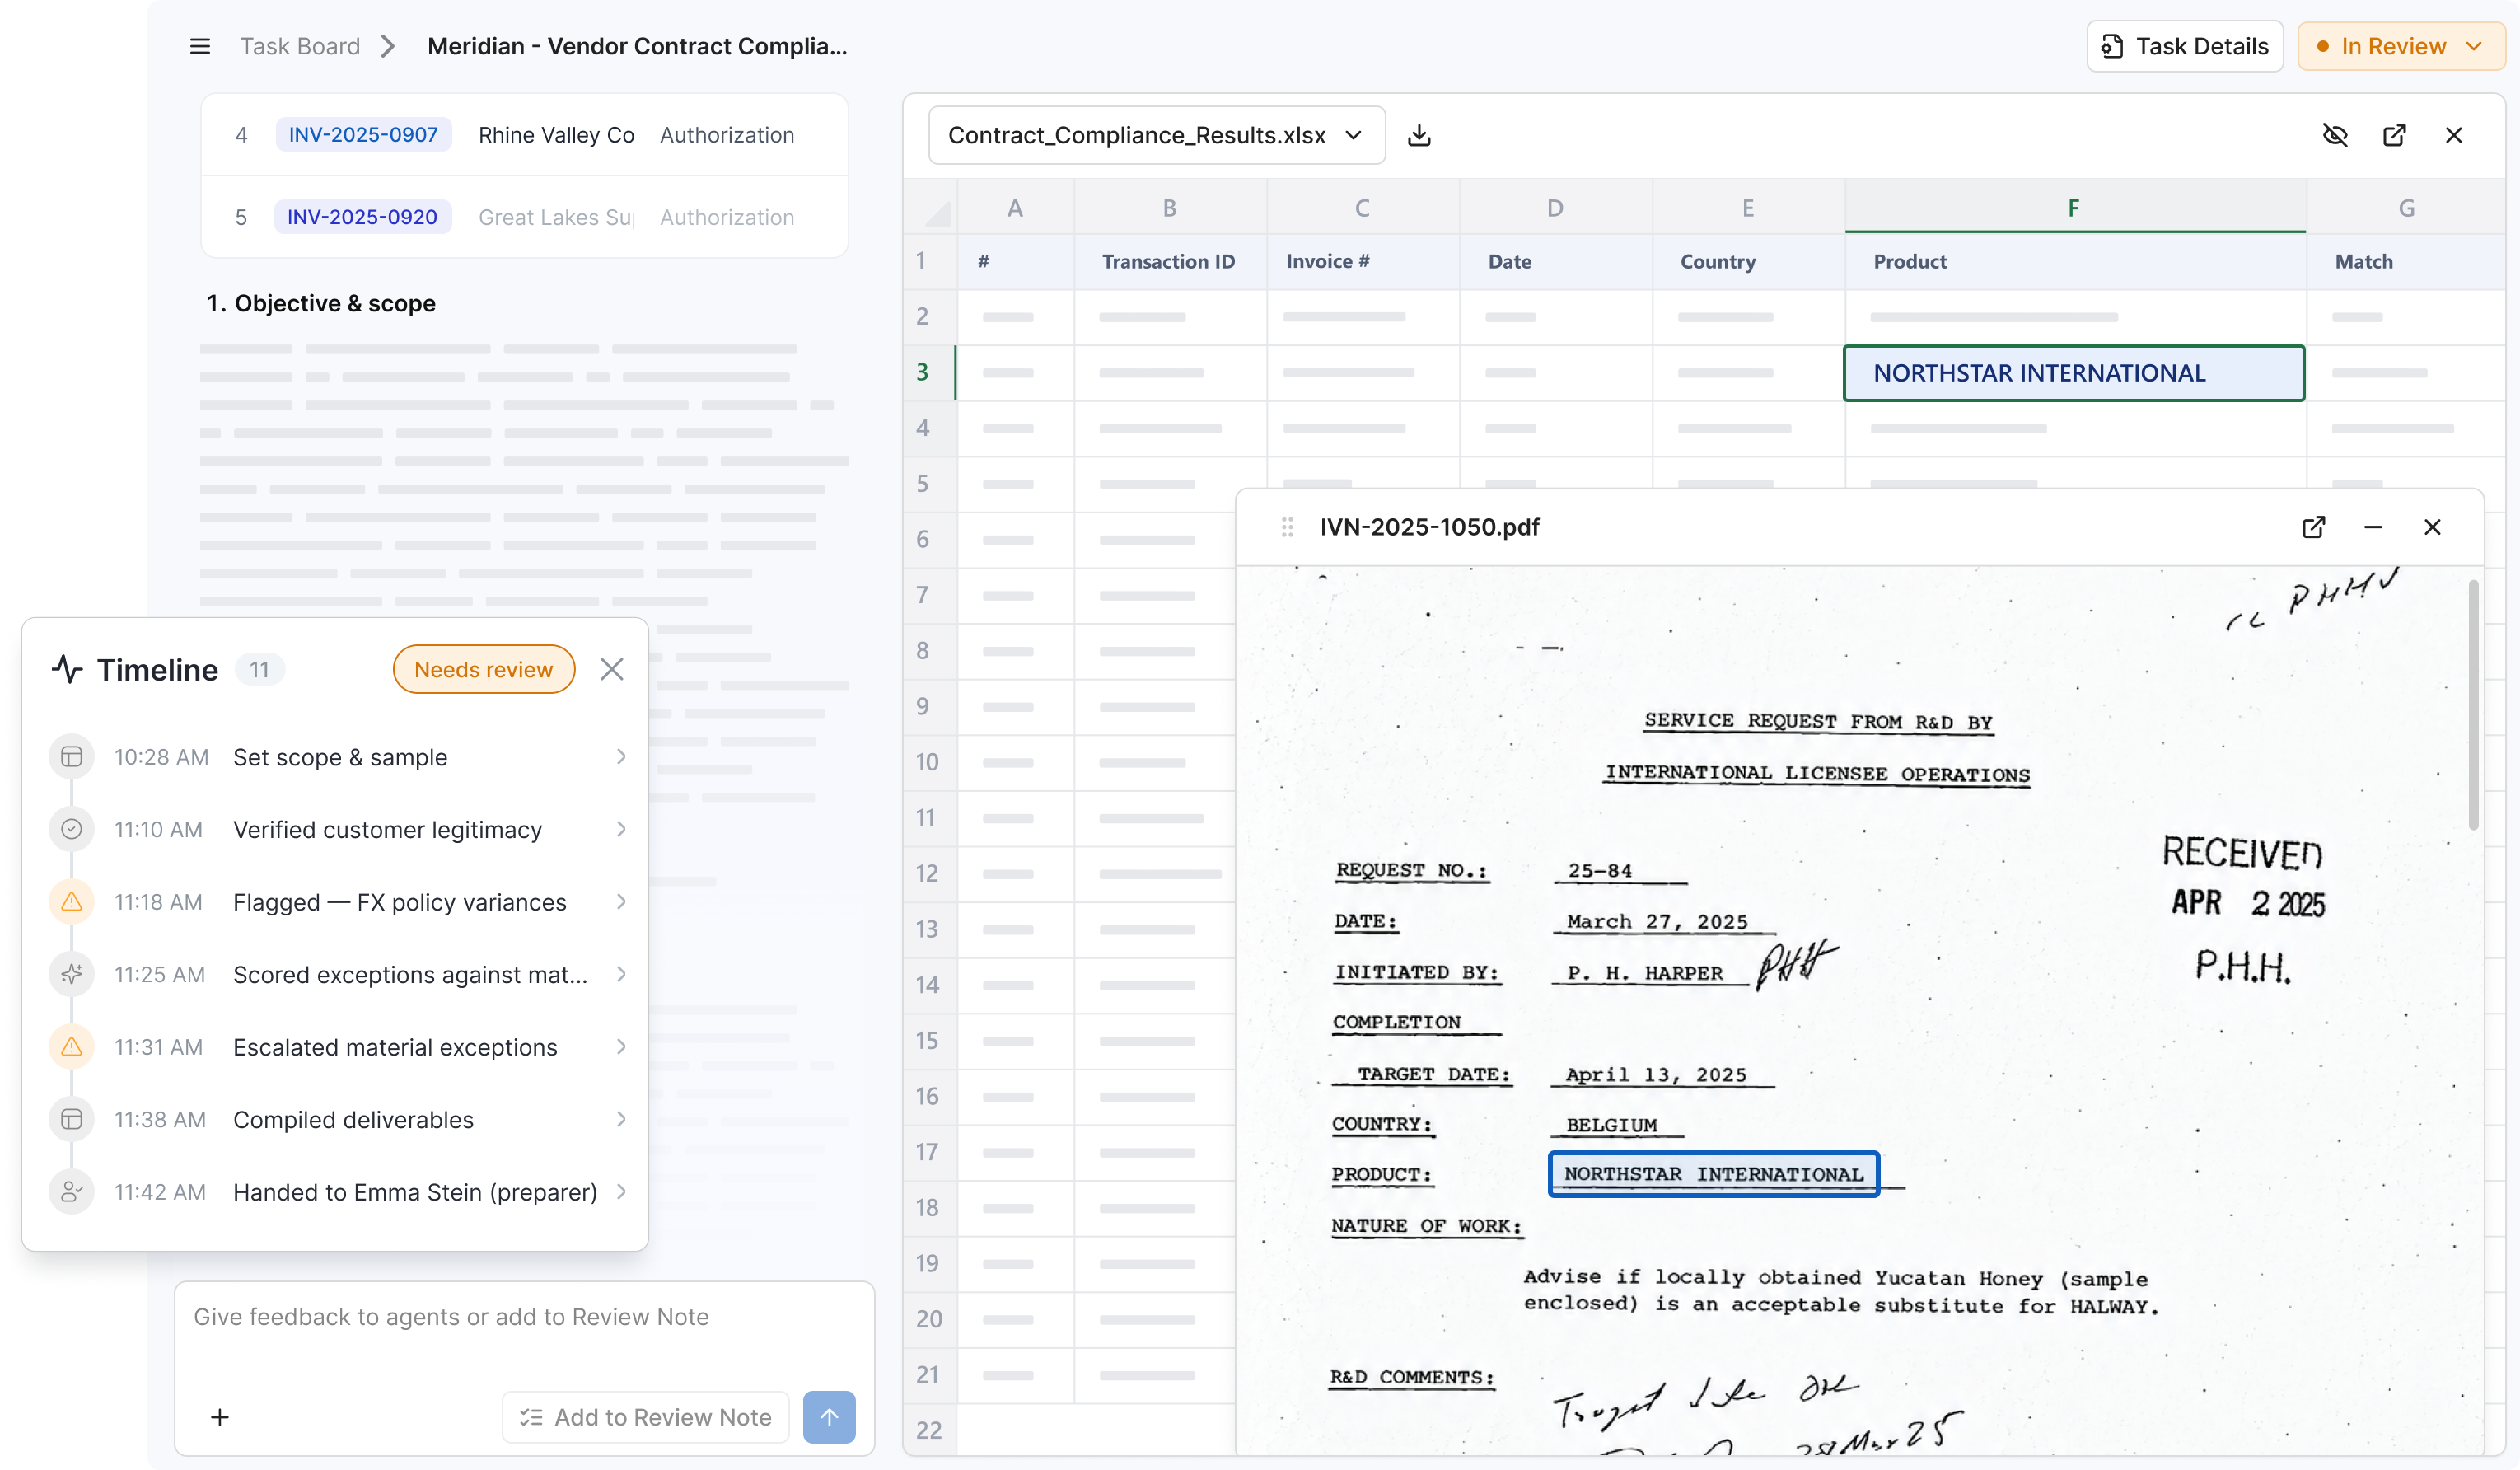2520x1470 pixels.
Task: Go to Task Board breadcrumb
Action: 300,46
